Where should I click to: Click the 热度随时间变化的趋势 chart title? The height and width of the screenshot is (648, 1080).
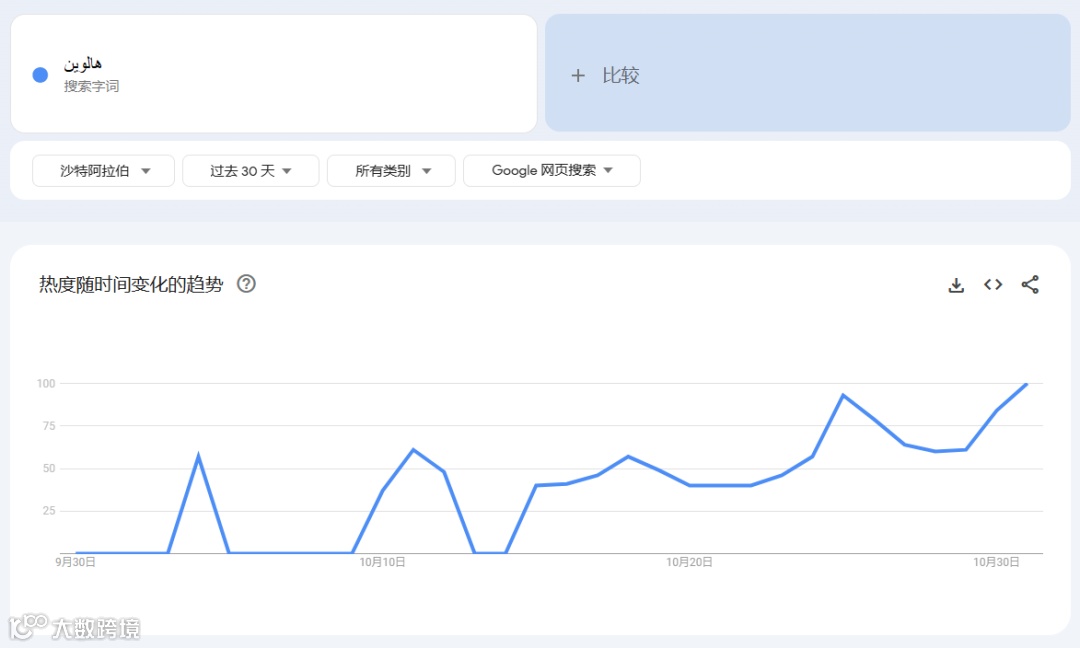129,284
